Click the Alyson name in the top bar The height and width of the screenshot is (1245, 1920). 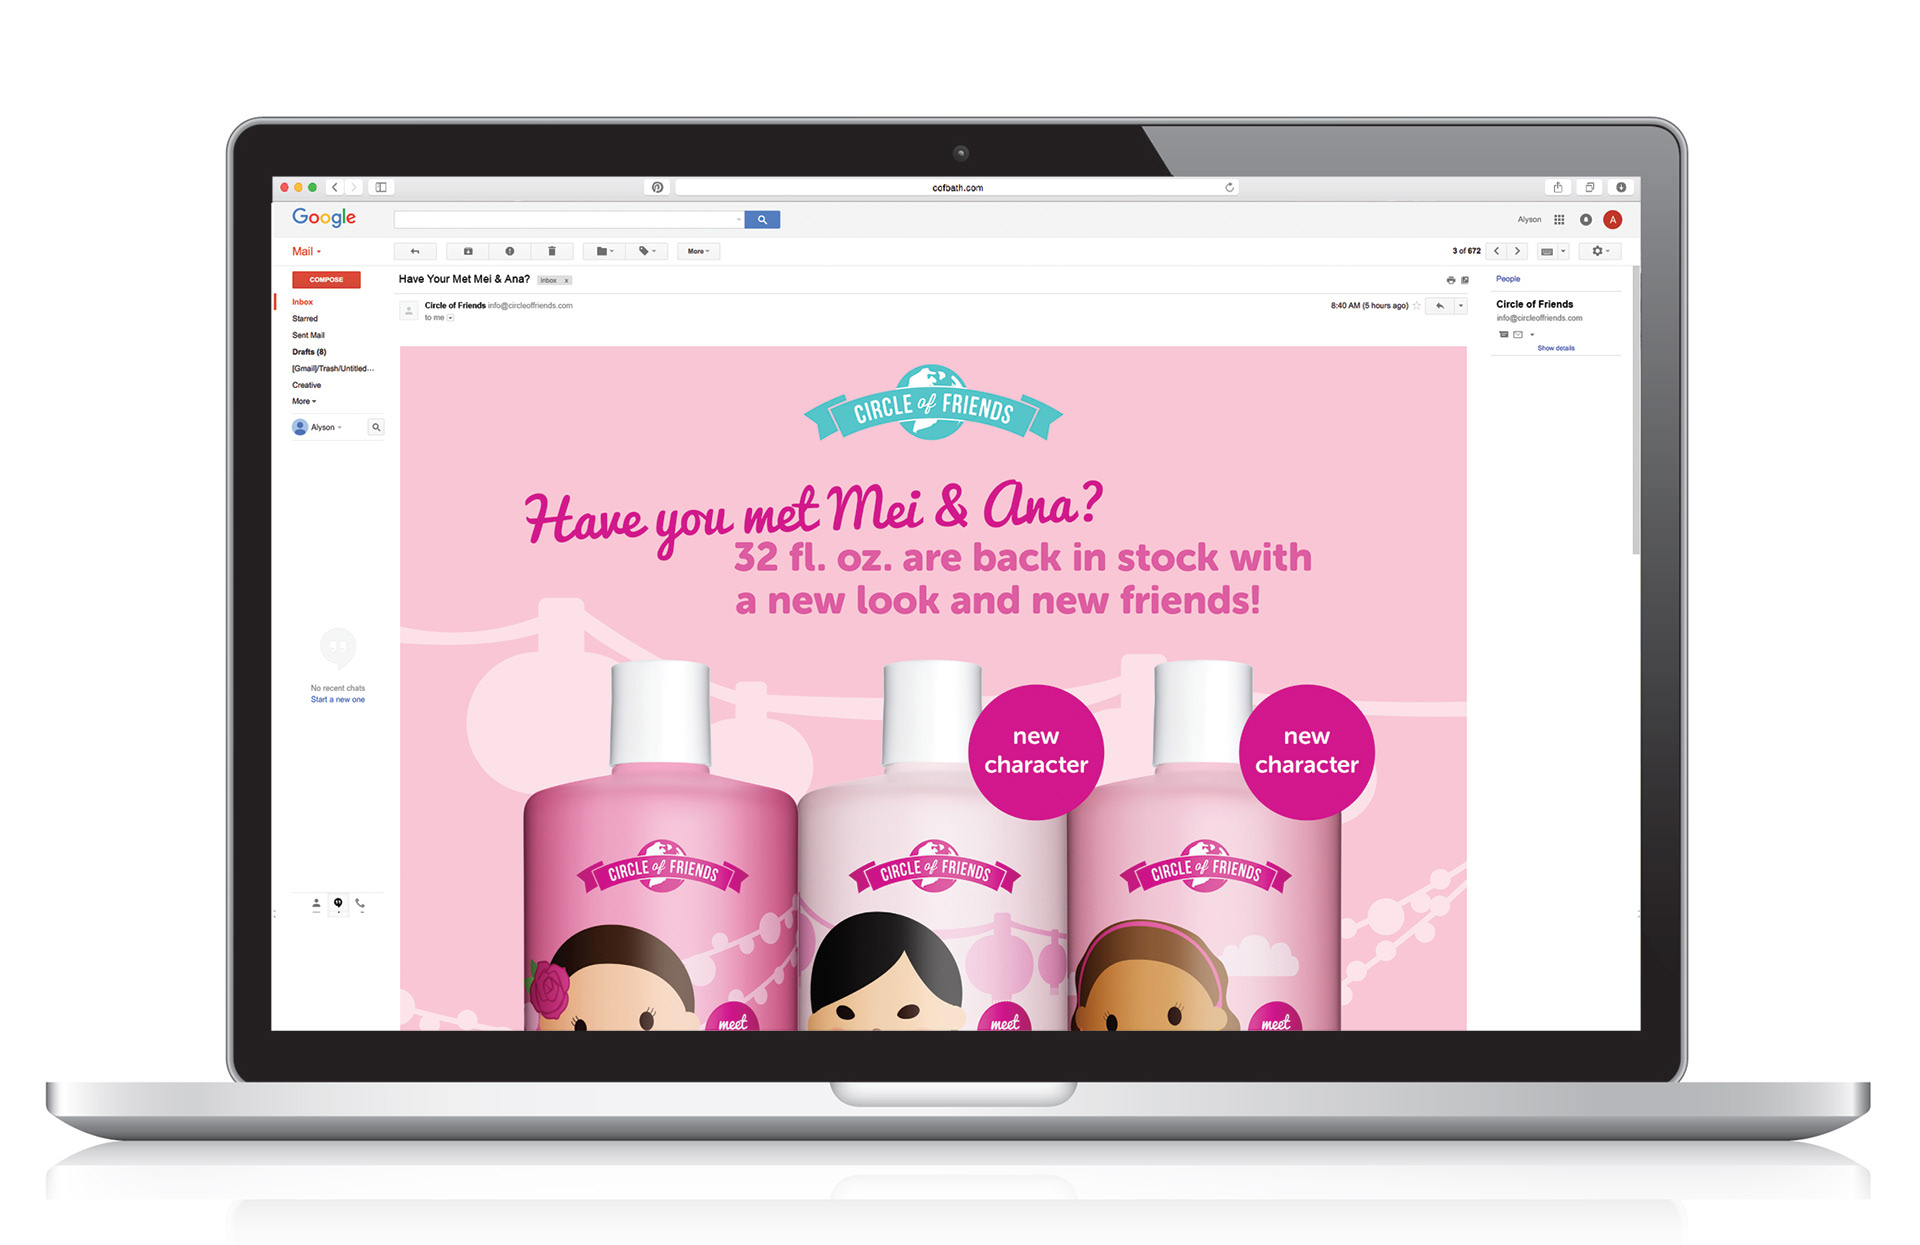coord(1529,219)
